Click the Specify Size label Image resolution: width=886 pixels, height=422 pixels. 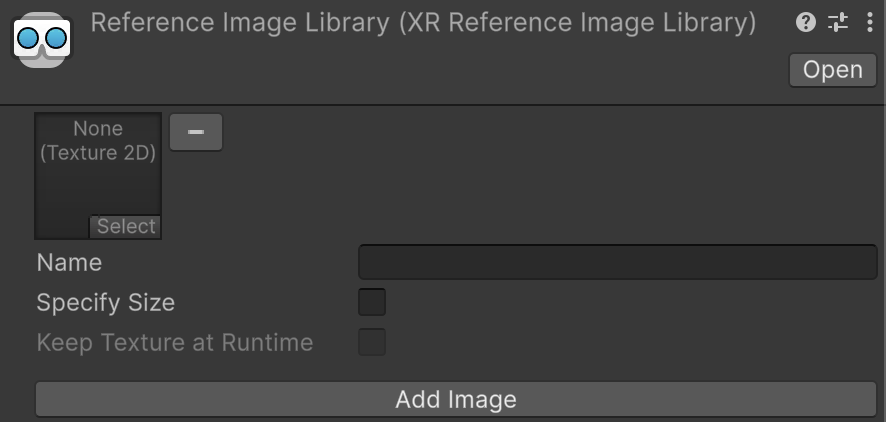click(105, 302)
